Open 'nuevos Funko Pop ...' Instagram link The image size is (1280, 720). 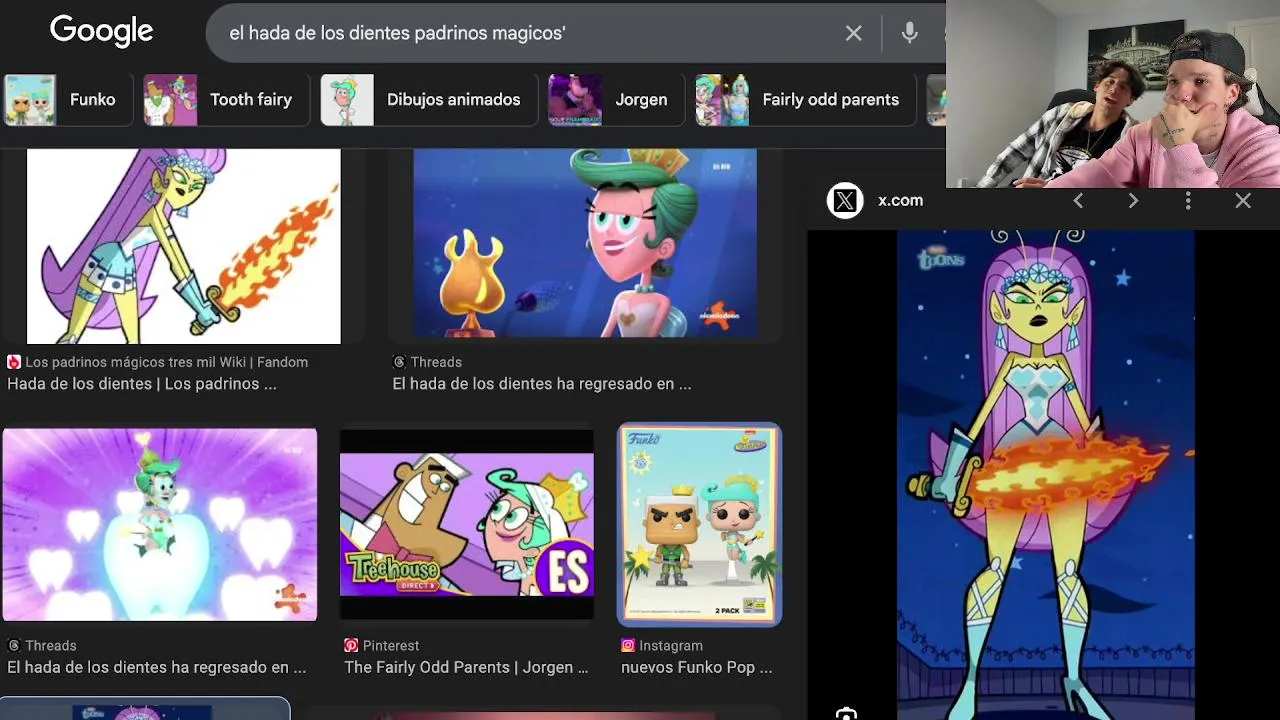(696, 667)
